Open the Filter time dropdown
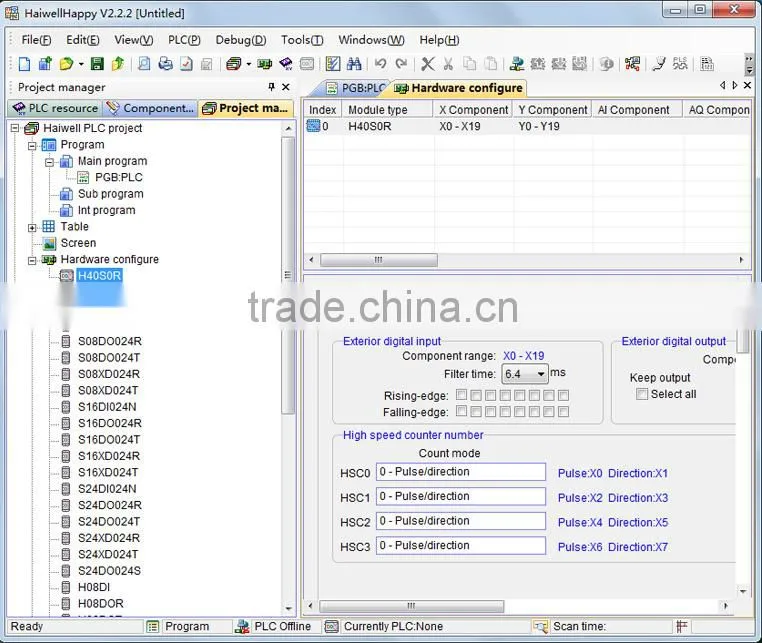Image resolution: width=762 pixels, height=643 pixels. coord(540,374)
